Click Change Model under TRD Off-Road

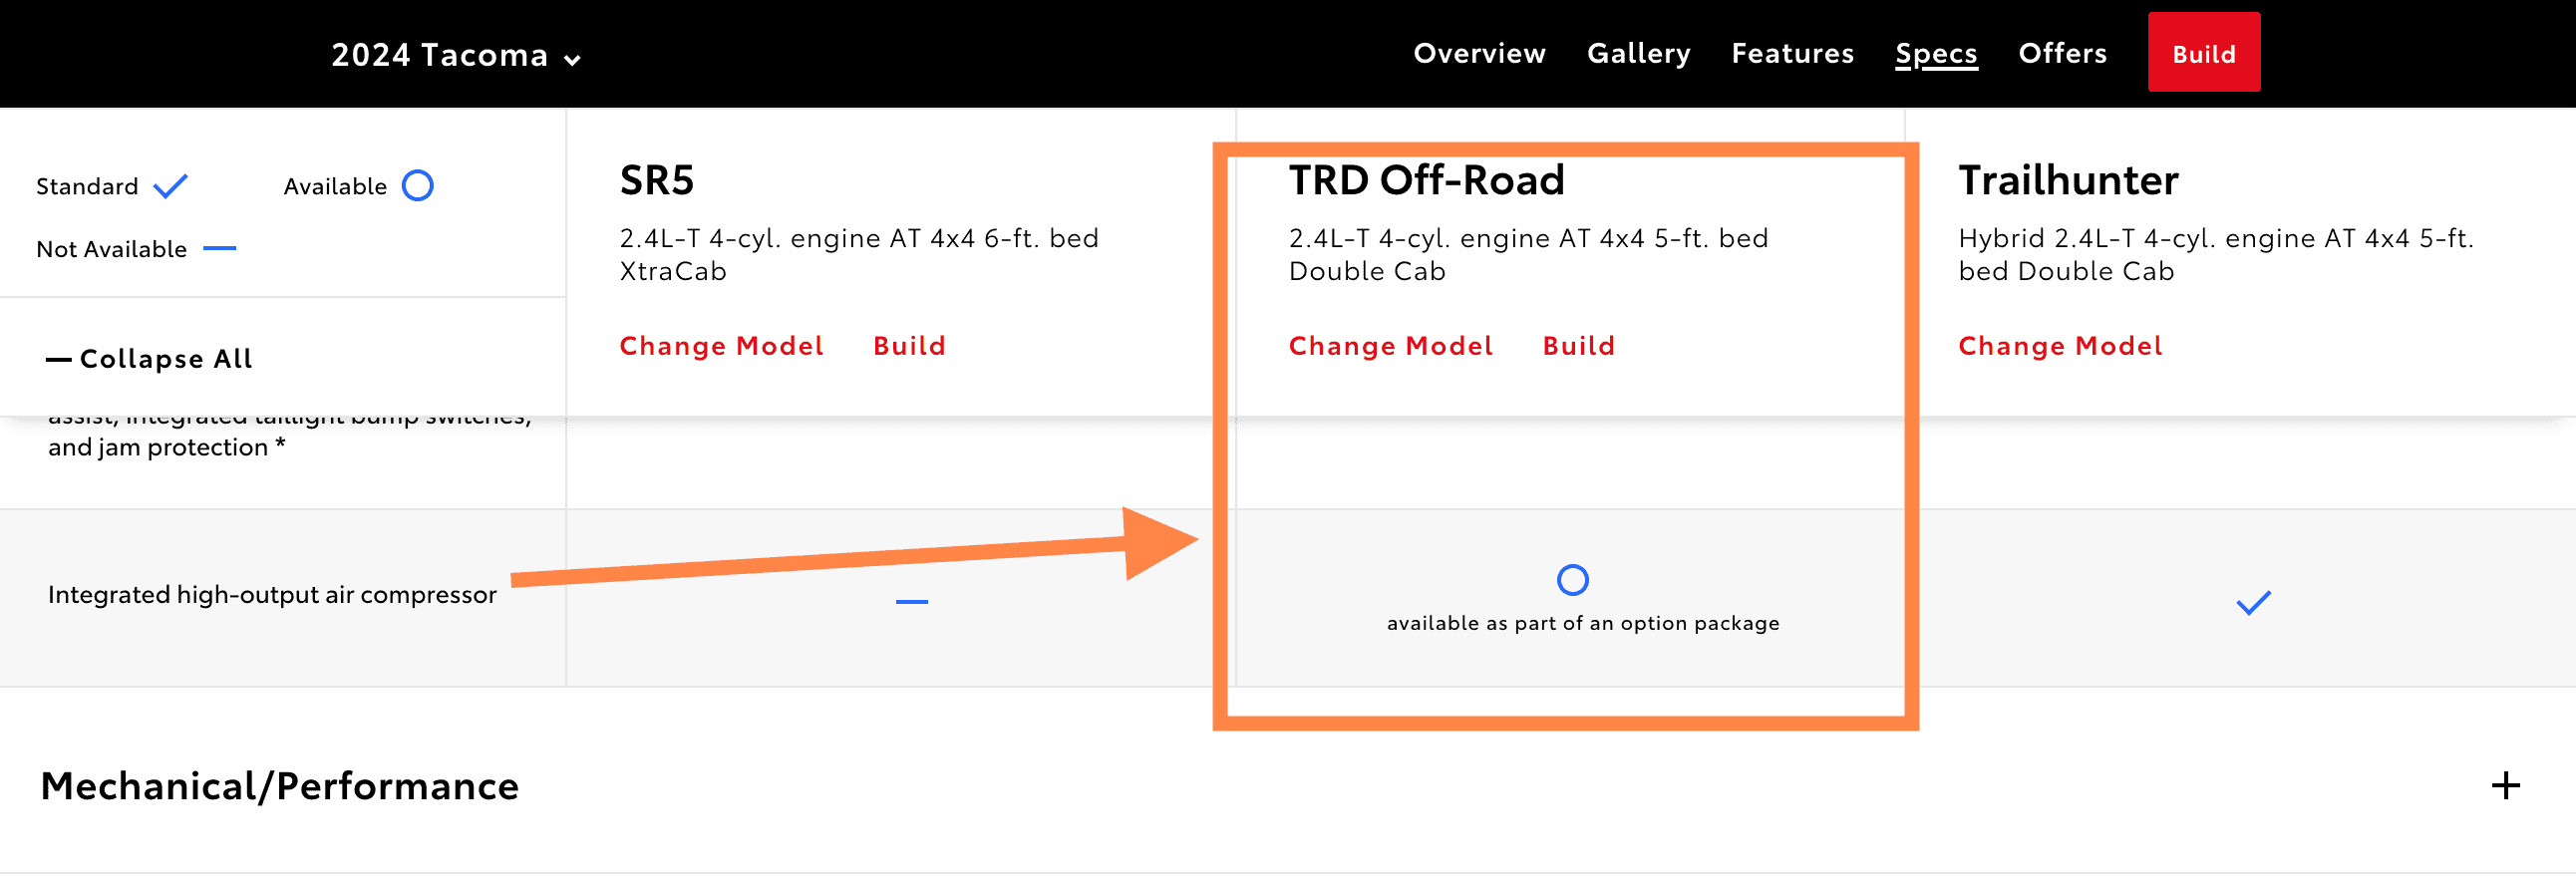(x=1390, y=345)
